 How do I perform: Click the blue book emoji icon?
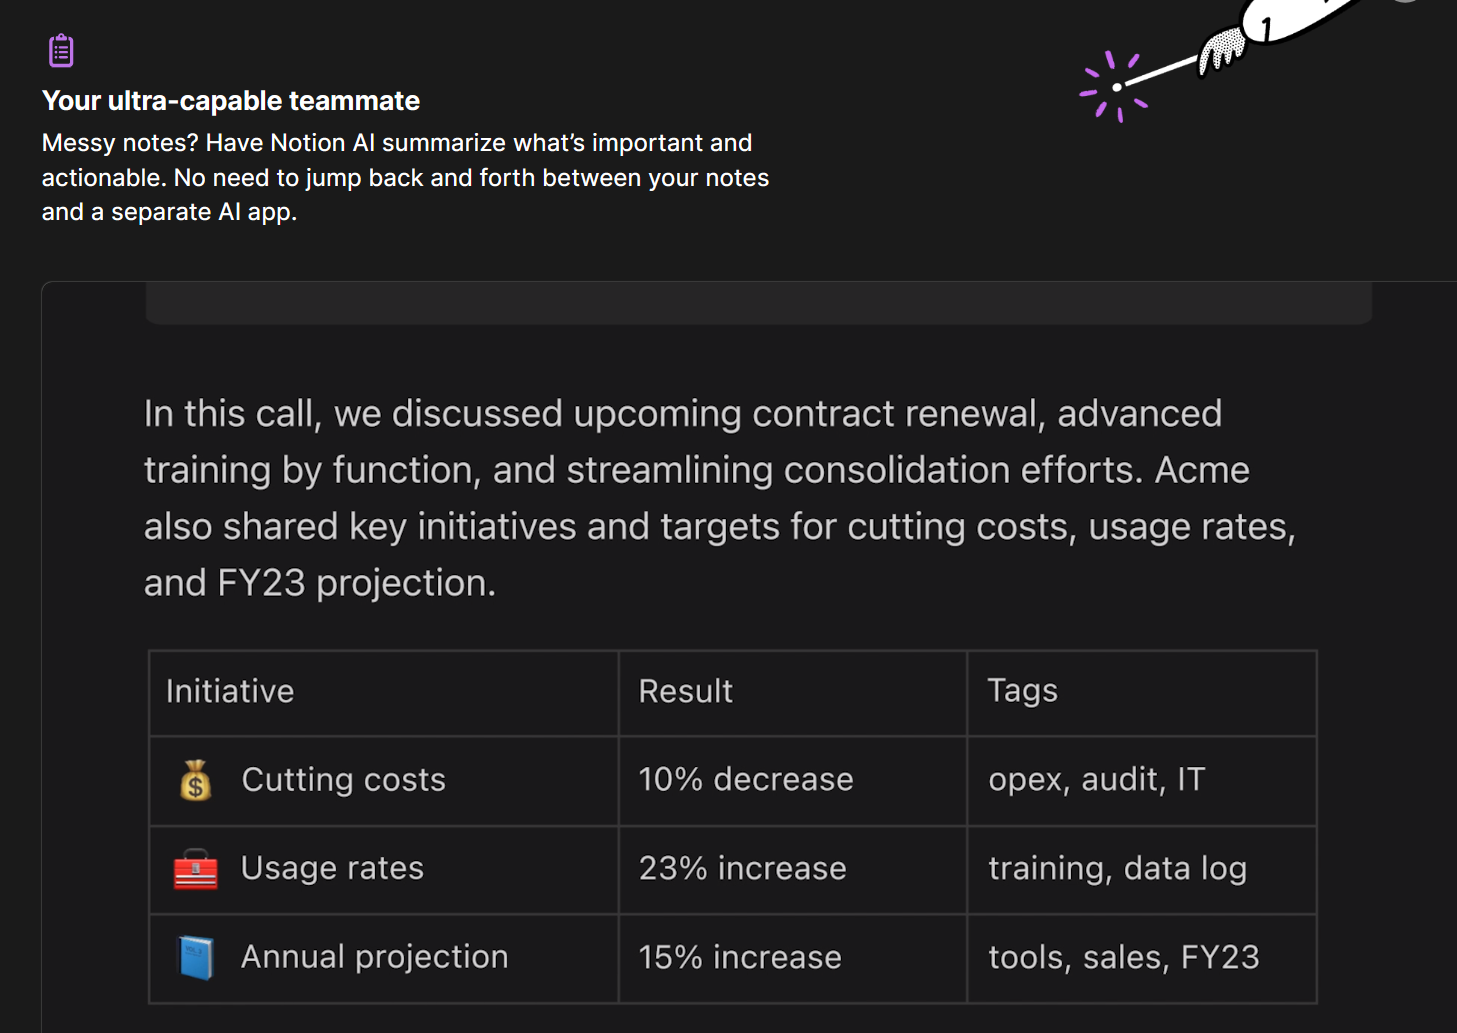(196, 957)
